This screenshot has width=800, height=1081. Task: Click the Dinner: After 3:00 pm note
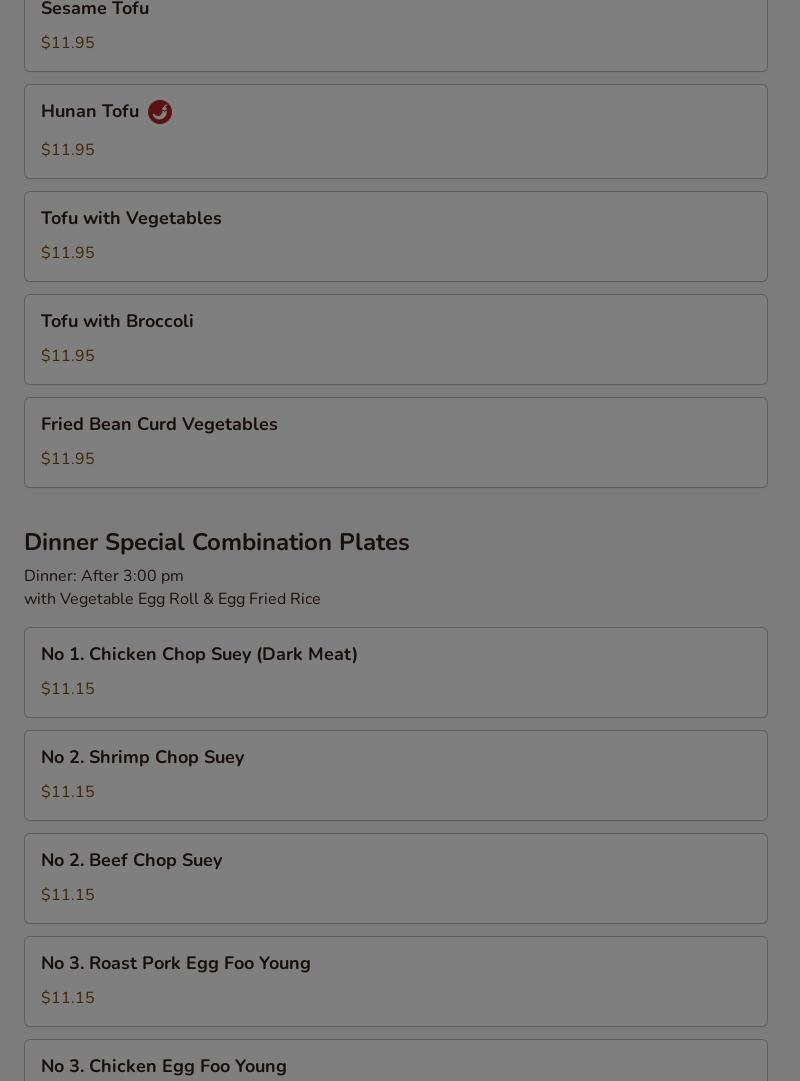[x=104, y=576]
